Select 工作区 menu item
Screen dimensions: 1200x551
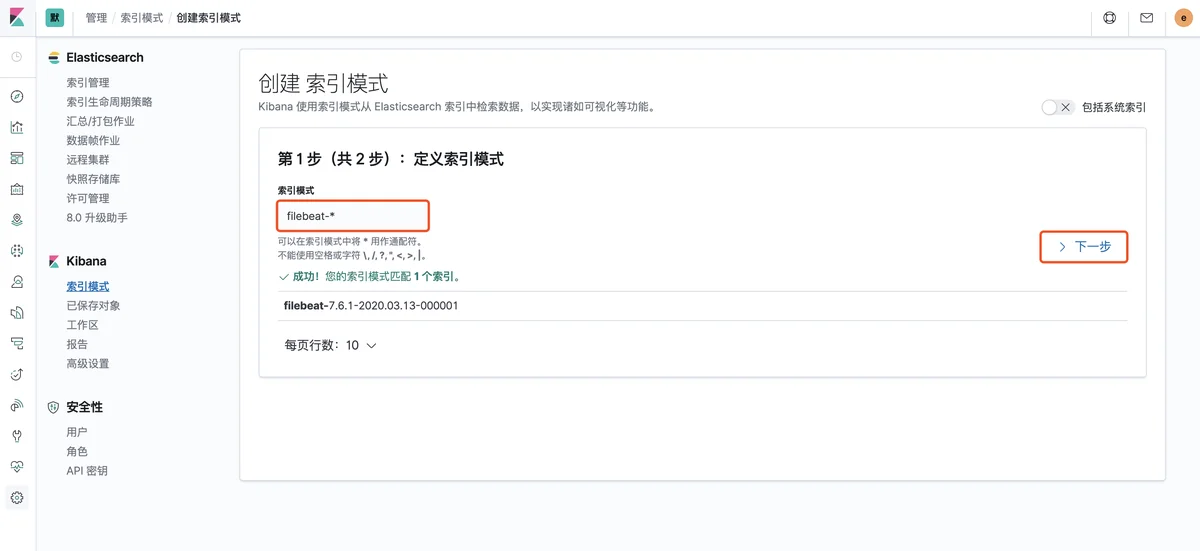tap(82, 325)
